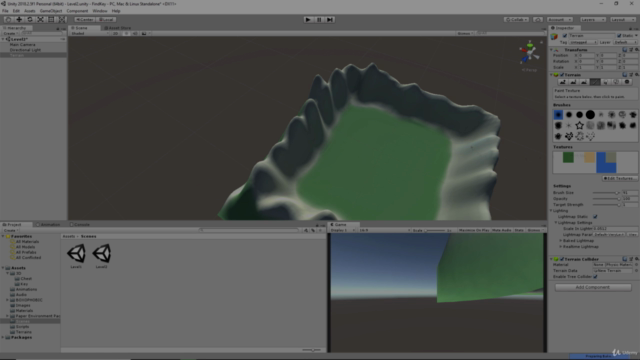The width and height of the screenshot is (640, 360).
Task: Switch to the Asset Store tab
Action: click(x=118, y=28)
